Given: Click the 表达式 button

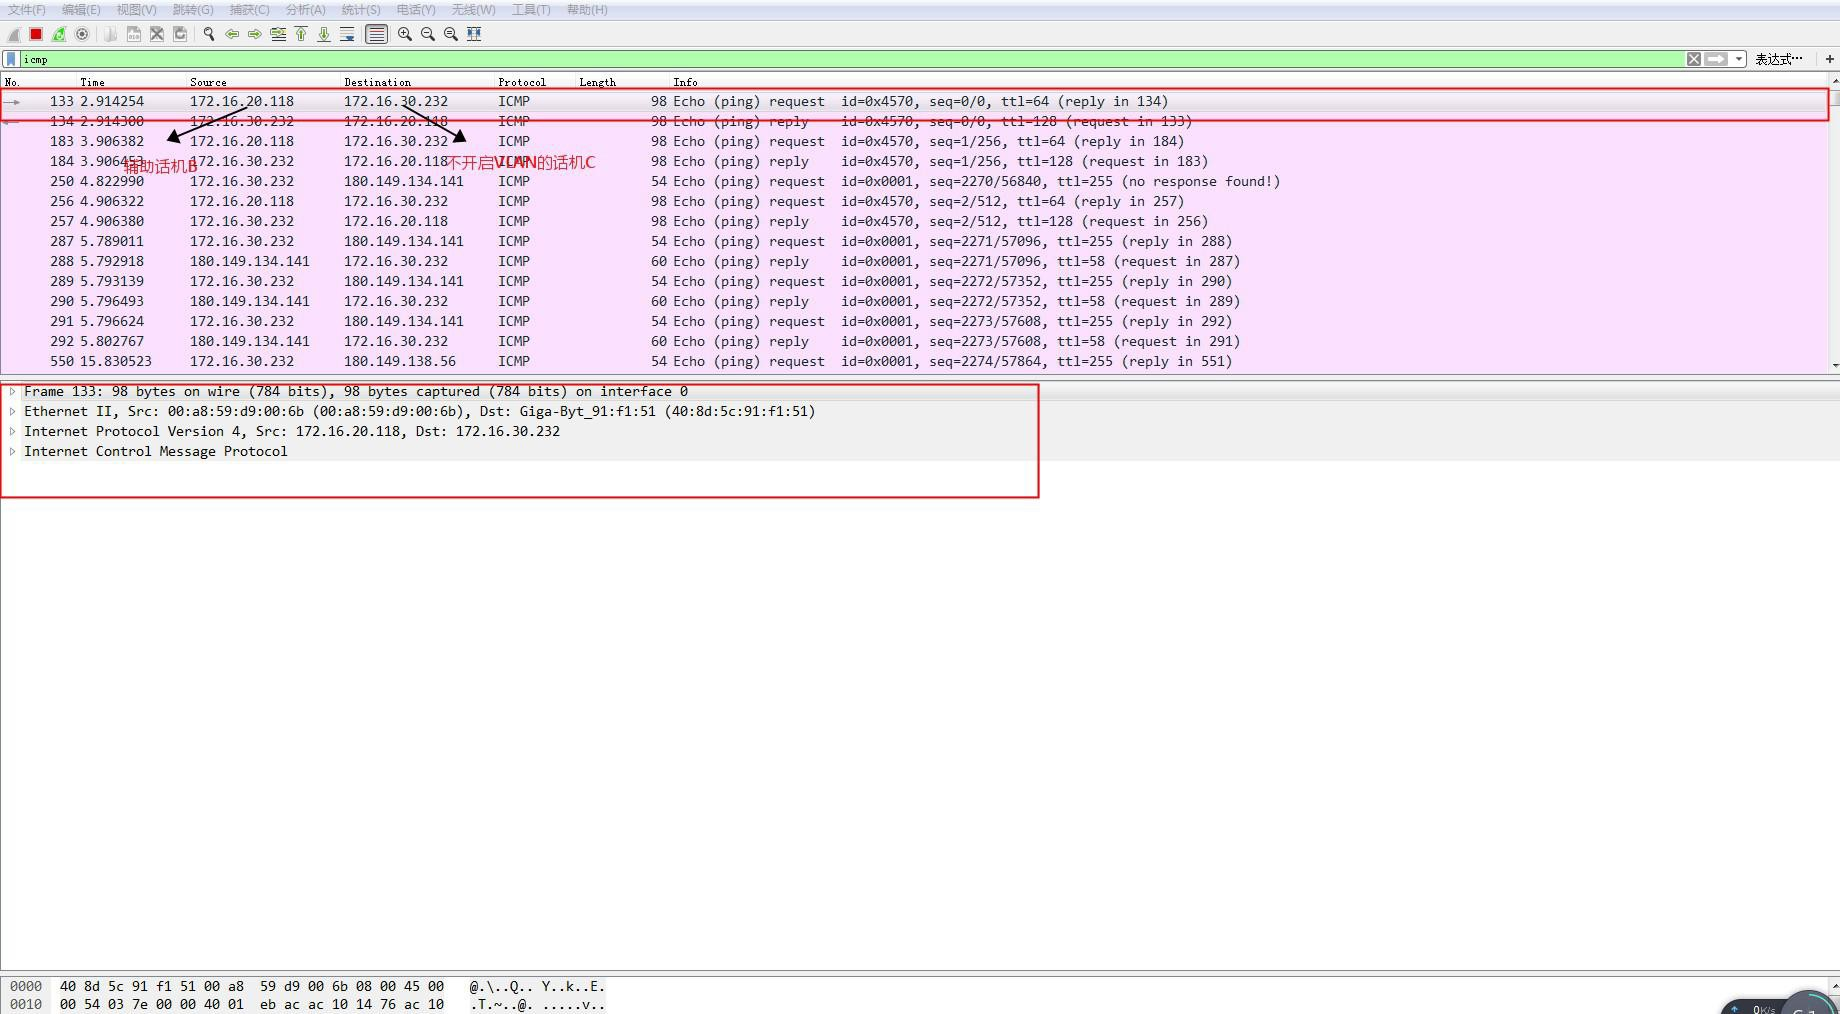Looking at the screenshot, I should 1778,59.
